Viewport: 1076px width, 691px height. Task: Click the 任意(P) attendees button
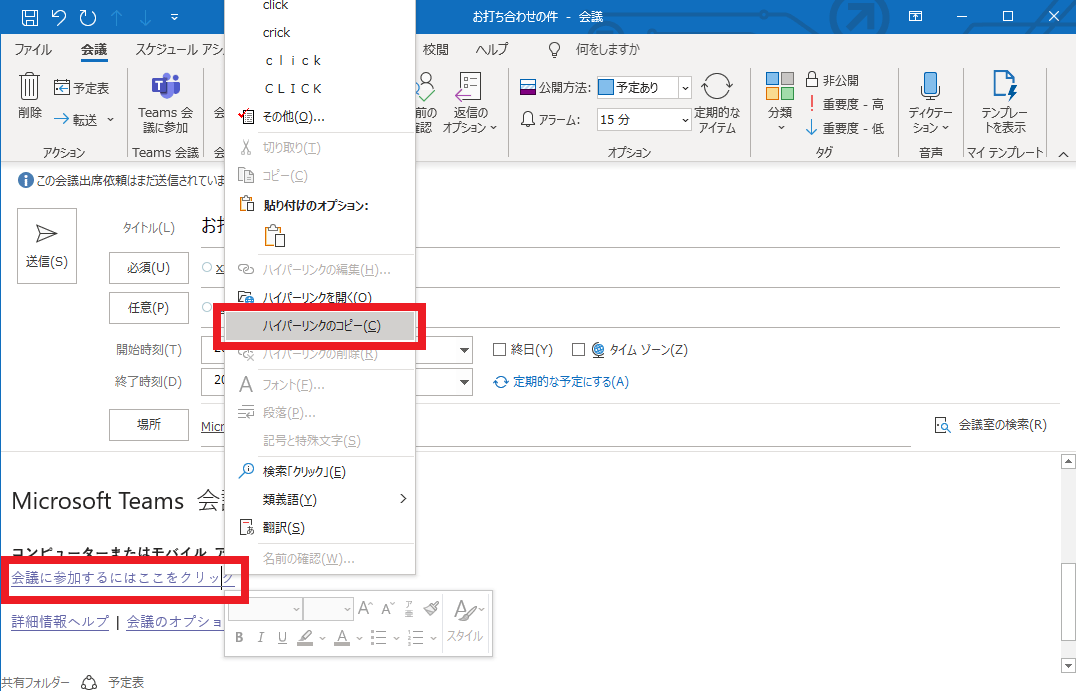149,307
